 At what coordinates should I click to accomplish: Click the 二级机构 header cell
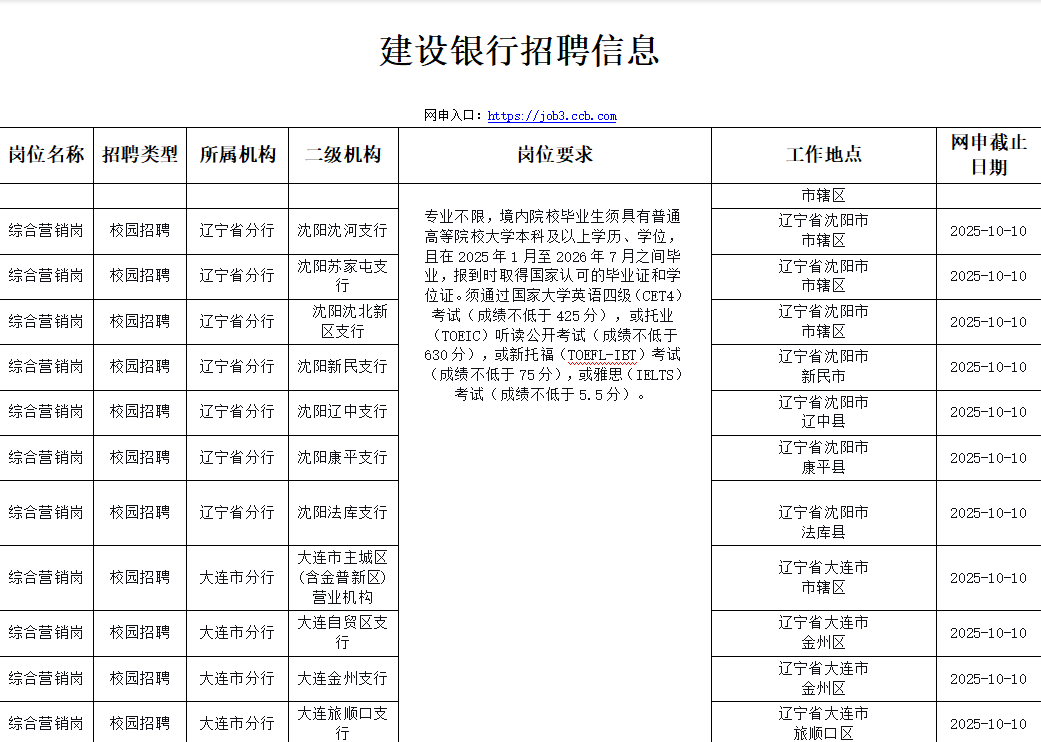pyautogui.click(x=343, y=155)
